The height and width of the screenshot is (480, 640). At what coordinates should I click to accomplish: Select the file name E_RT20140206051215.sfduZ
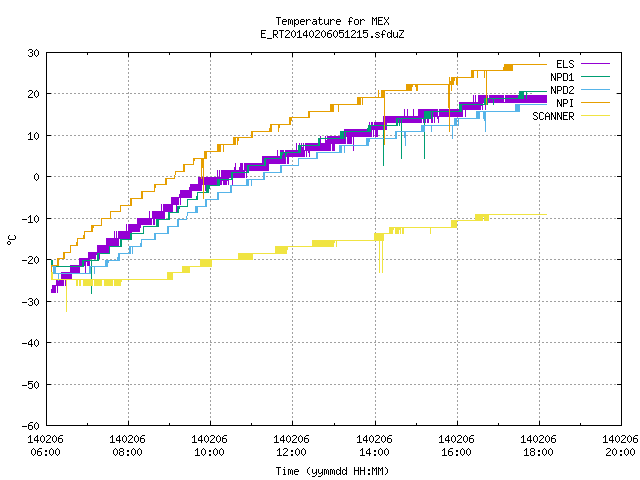[x=332, y=34]
